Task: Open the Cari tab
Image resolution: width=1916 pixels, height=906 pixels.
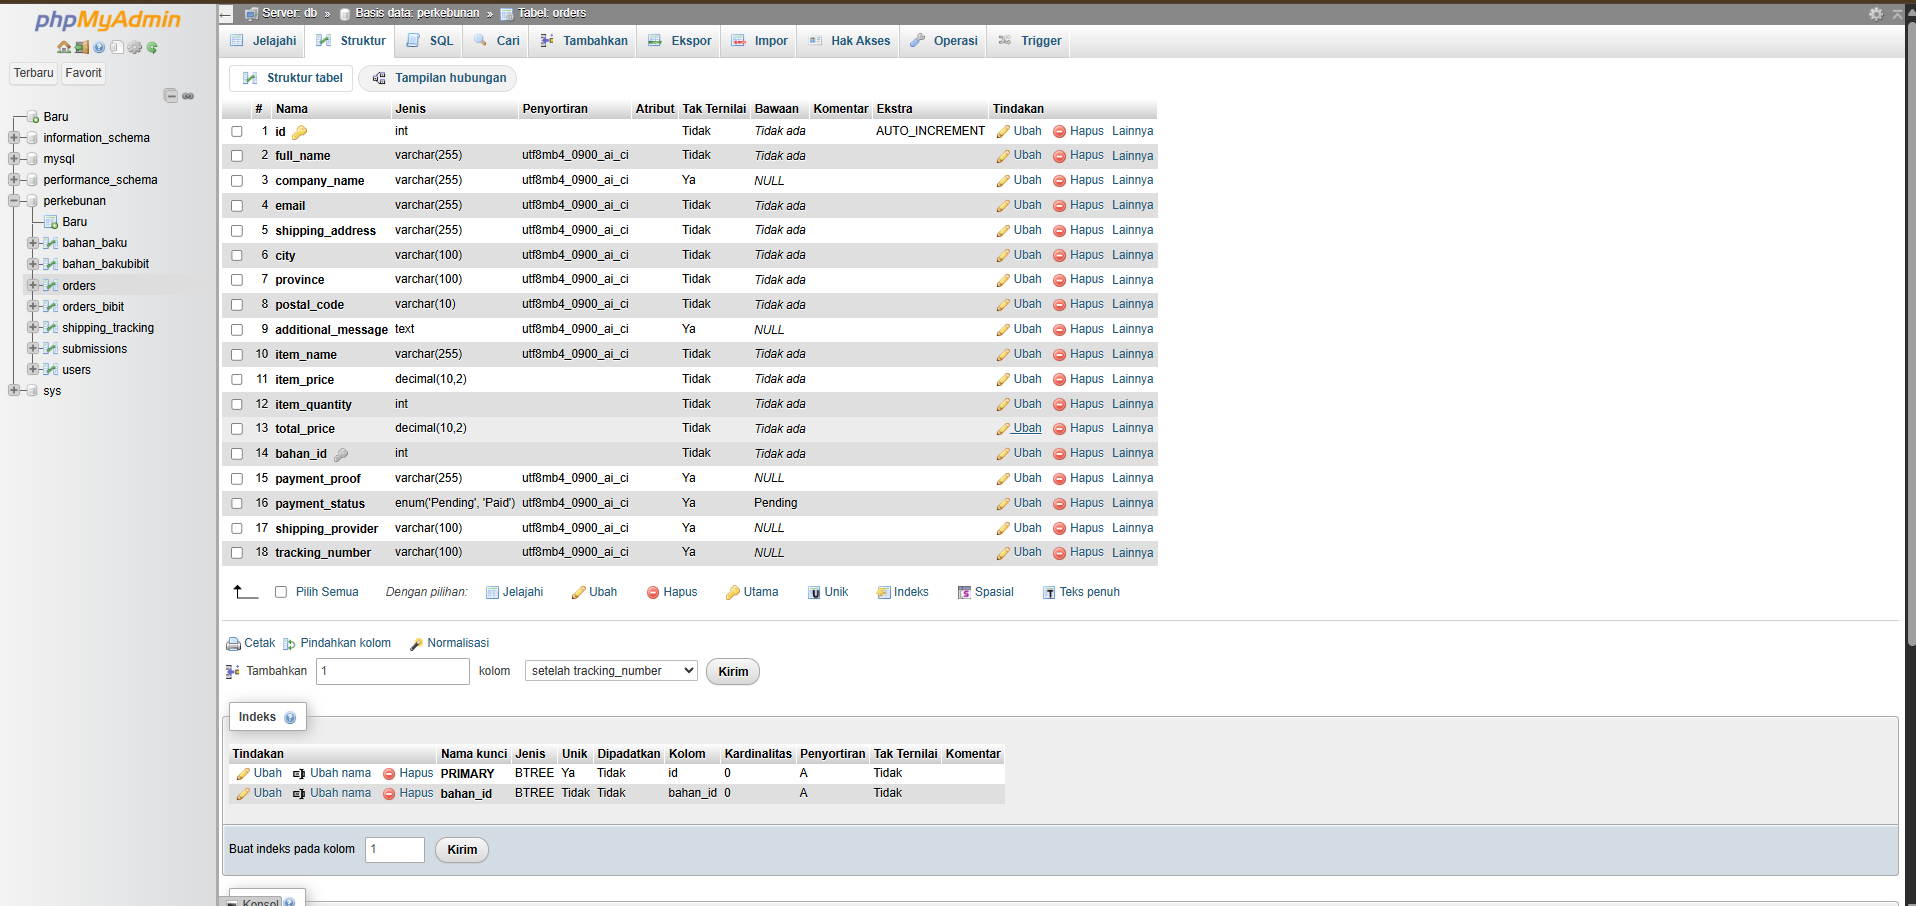Action: pos(497,41)
